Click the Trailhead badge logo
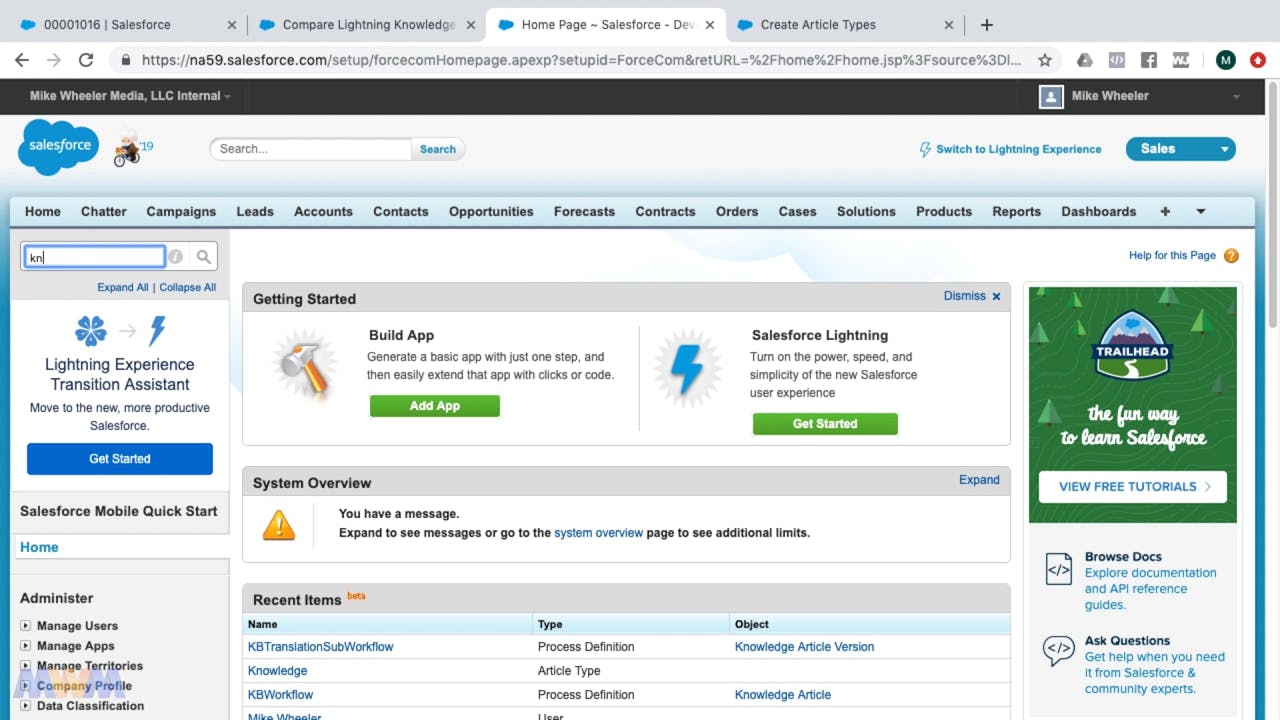Viewport: 1280px width, 720px height. 1133,346
